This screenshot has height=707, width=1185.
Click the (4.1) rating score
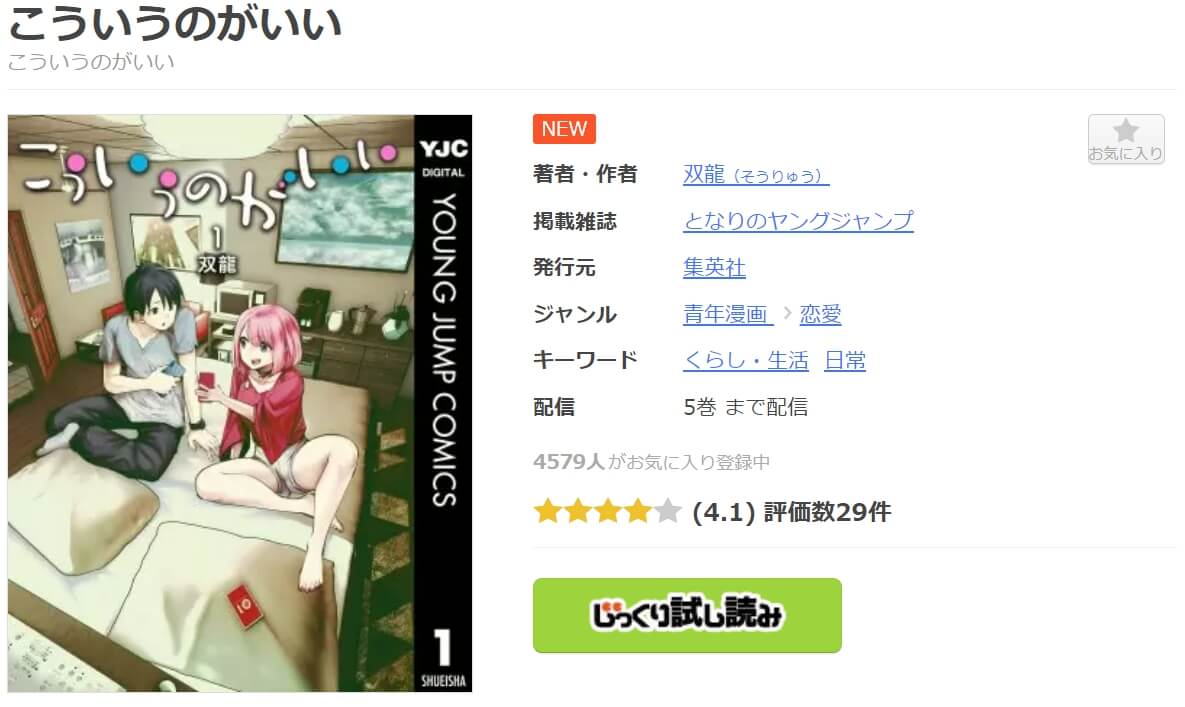[723, 512]
